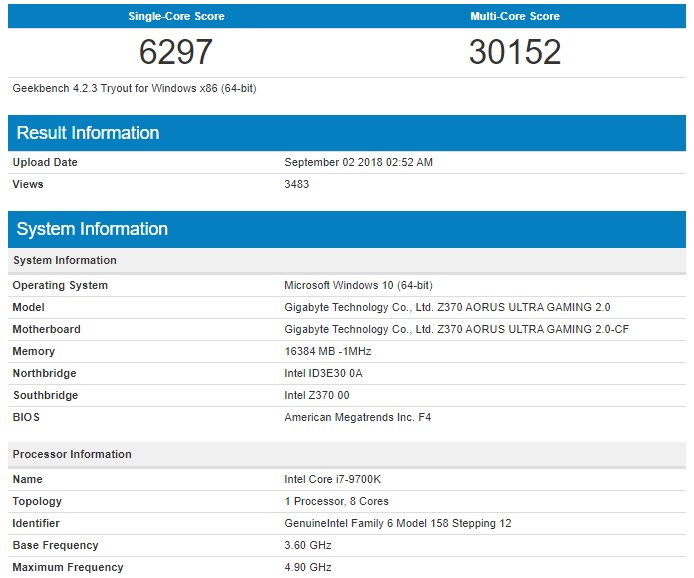This screenshot has width=694, height=578.
Task: Click the Multi-Core Score header label
Action: tap(515, 16)
